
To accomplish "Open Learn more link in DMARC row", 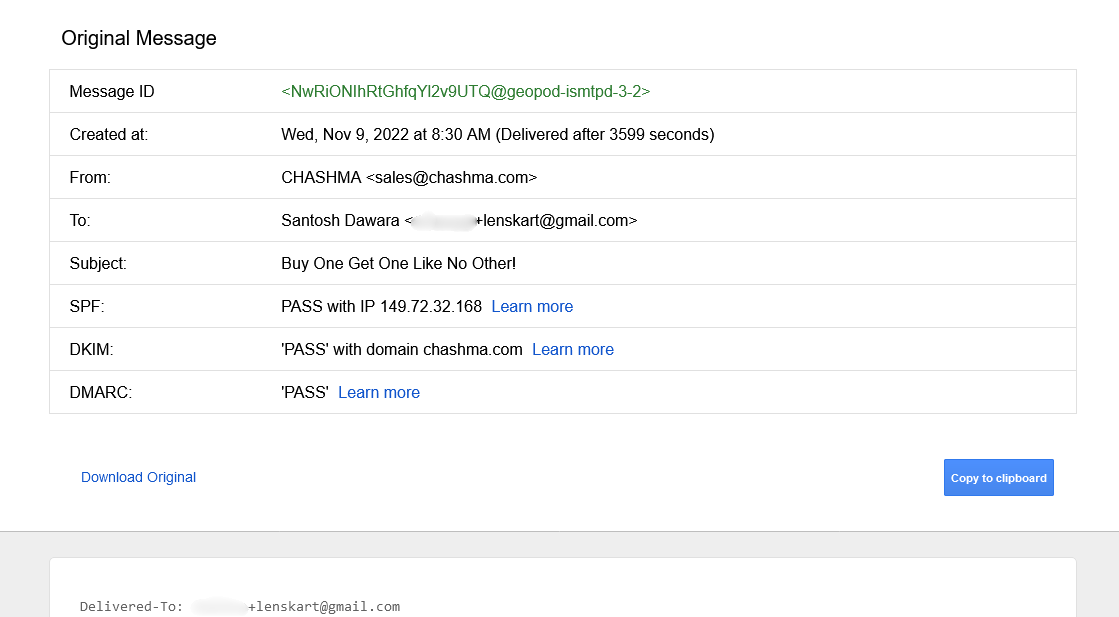I will point(379,392).
